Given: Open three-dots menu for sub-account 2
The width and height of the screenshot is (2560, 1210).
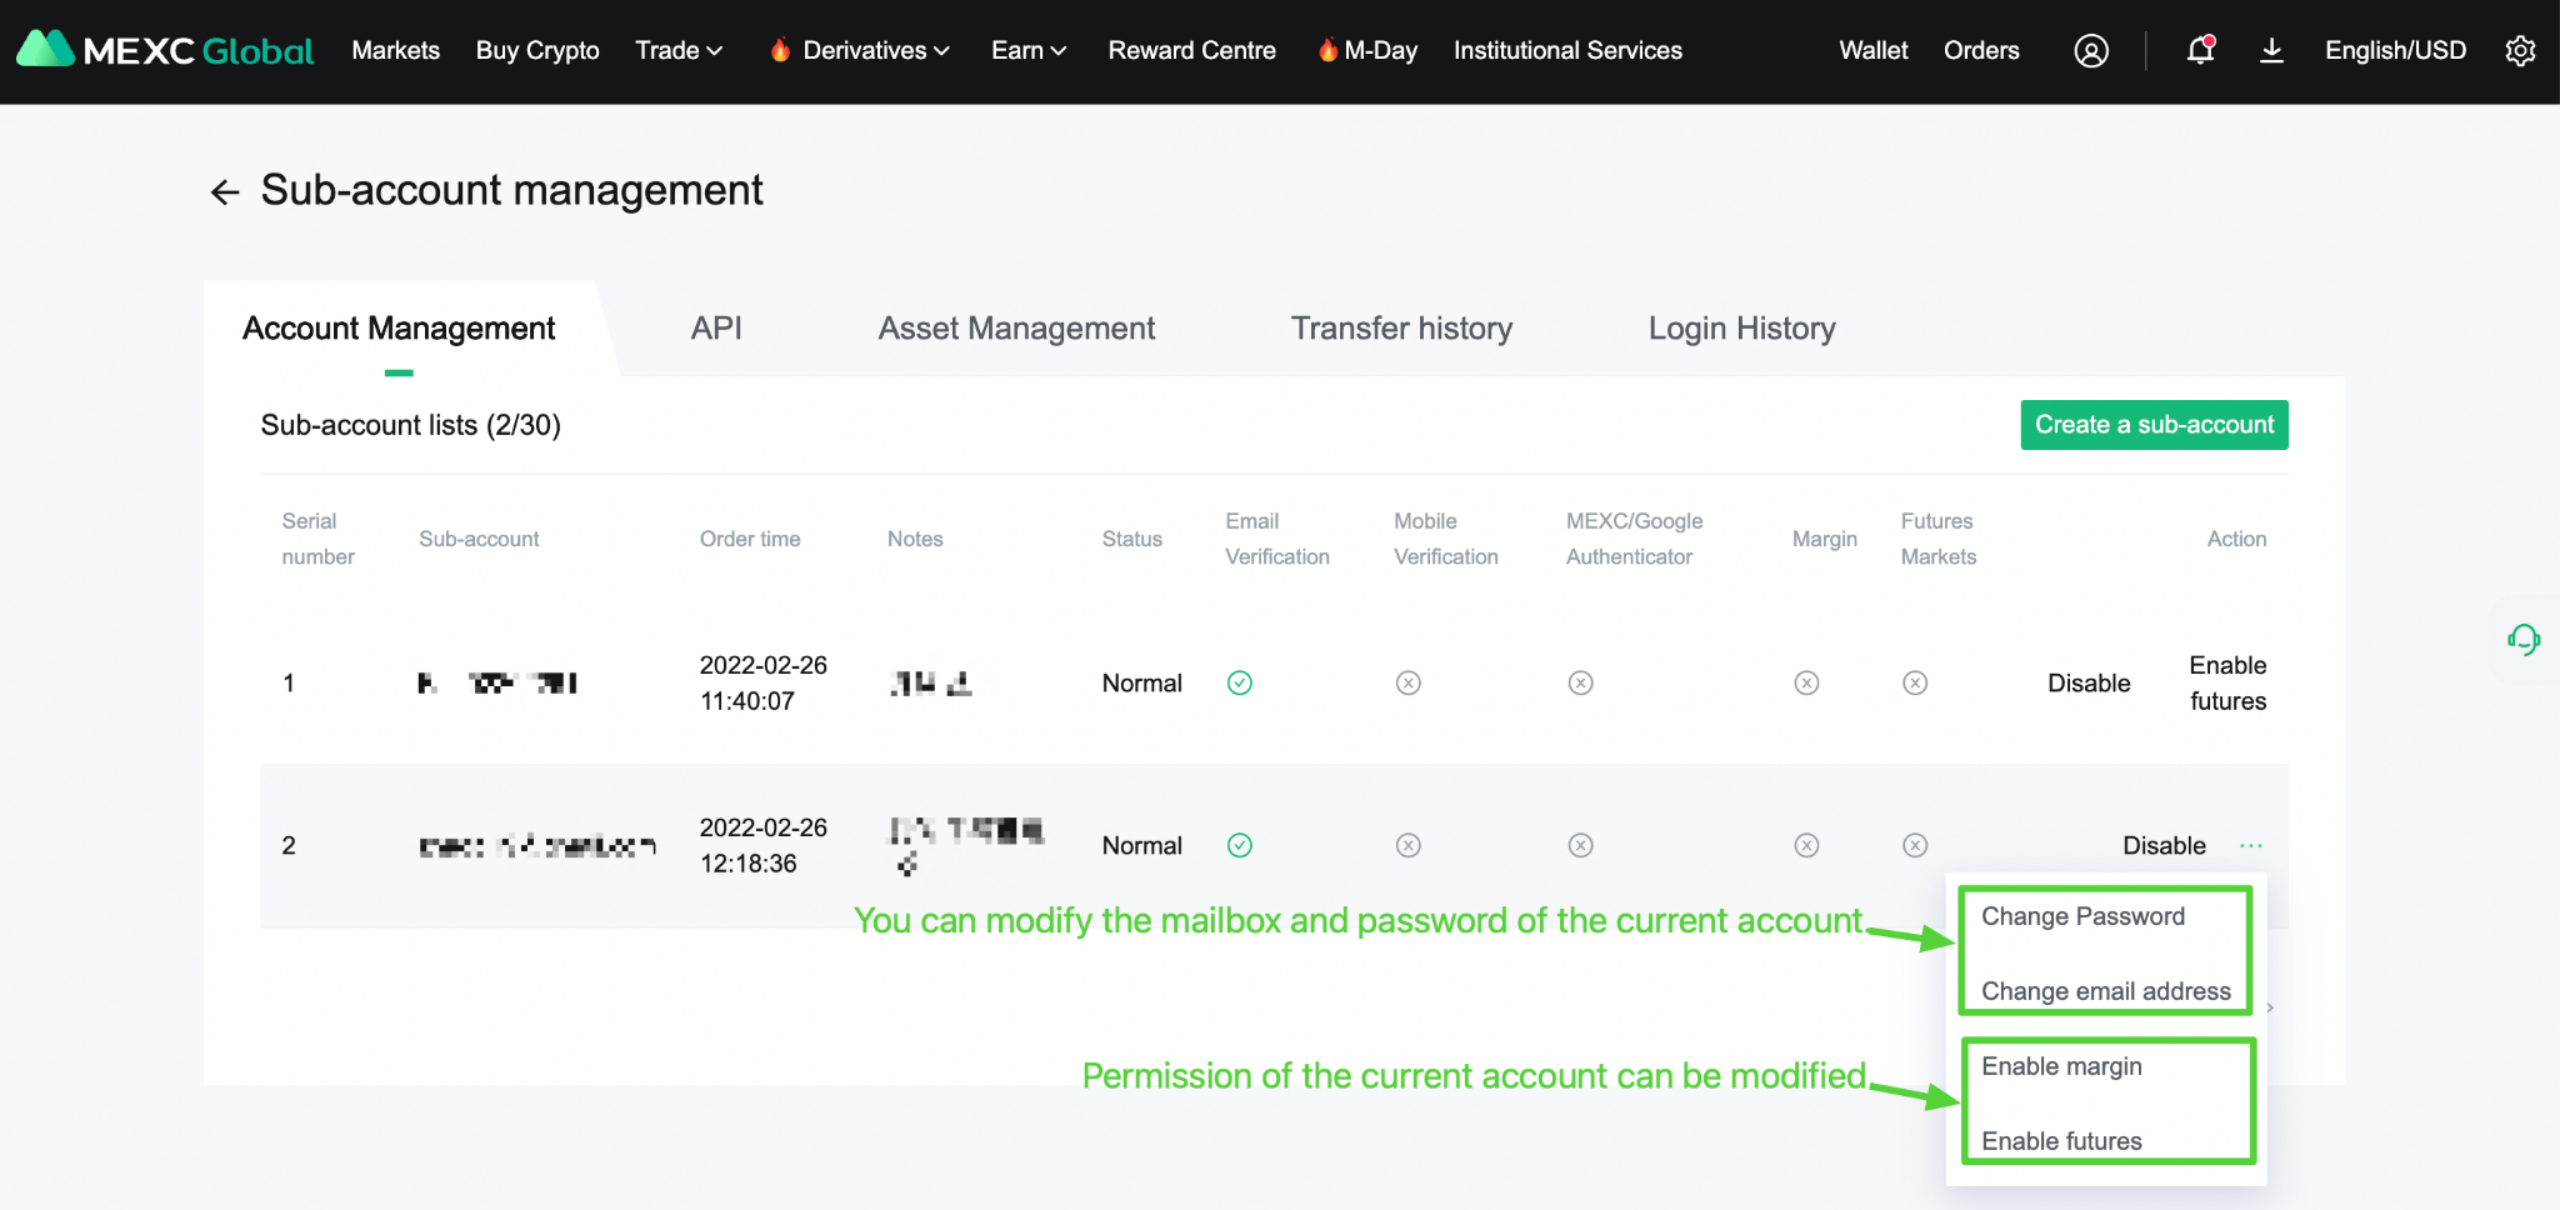Looking at the screenshot, I should tap(2250, 846).
